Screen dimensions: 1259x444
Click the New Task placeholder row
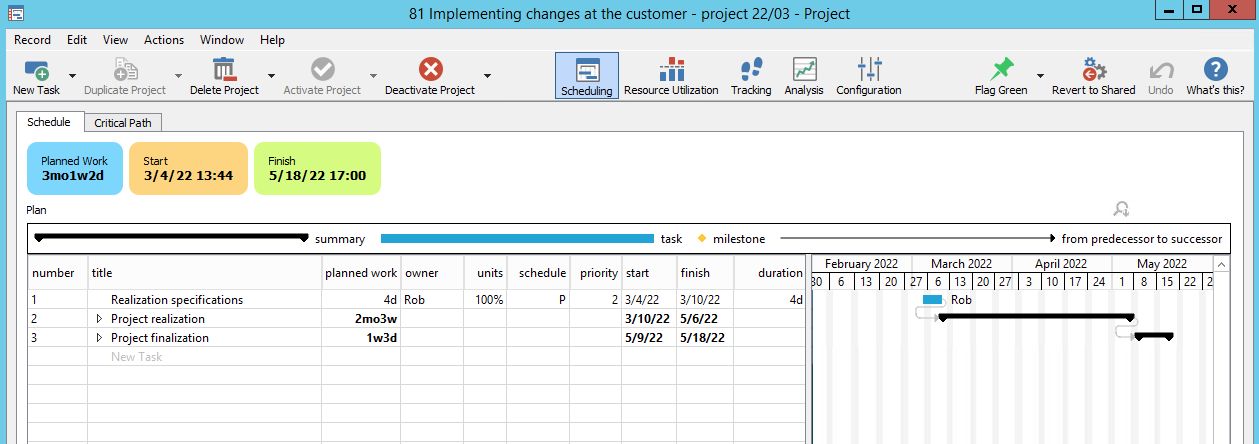point(136,357)
